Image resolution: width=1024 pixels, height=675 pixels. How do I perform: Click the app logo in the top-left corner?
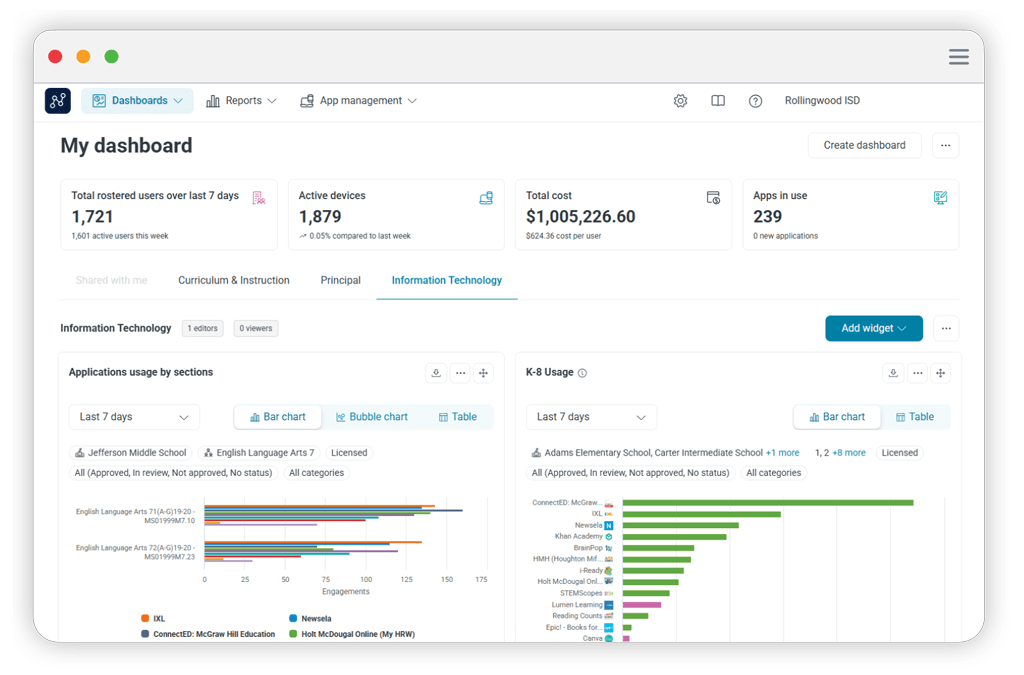[x=57, y=101]
